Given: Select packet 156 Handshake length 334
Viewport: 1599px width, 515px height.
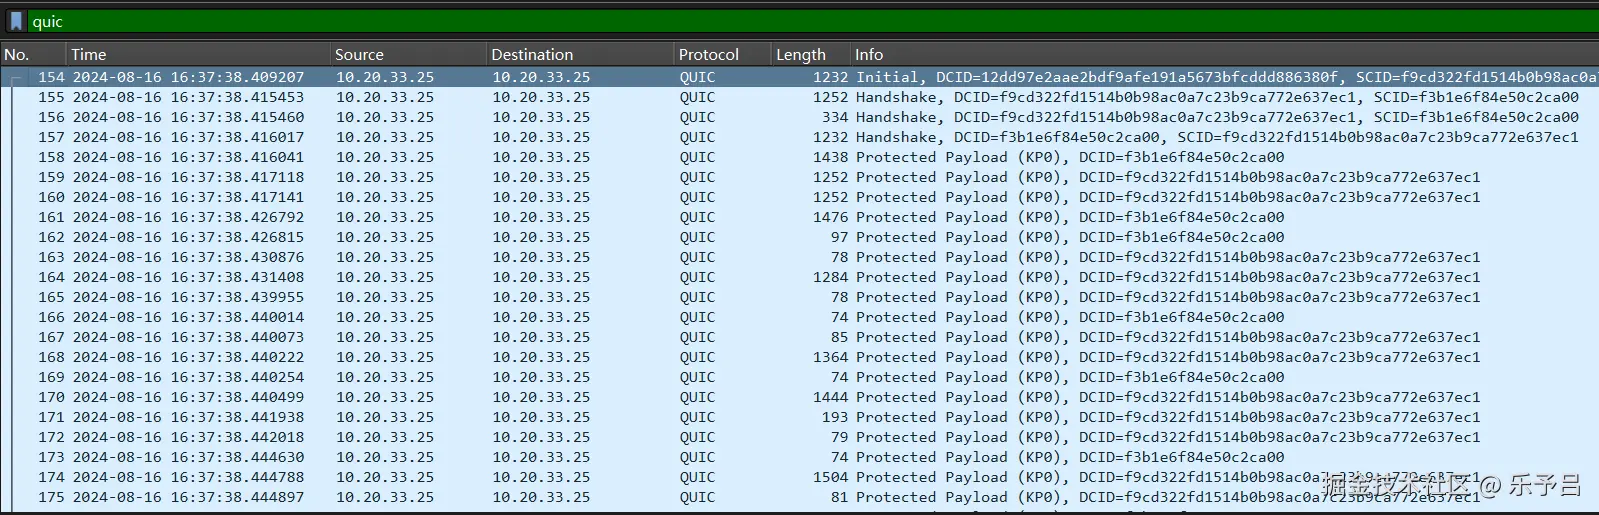Looking at the screenshot, I should pos(799,117).
